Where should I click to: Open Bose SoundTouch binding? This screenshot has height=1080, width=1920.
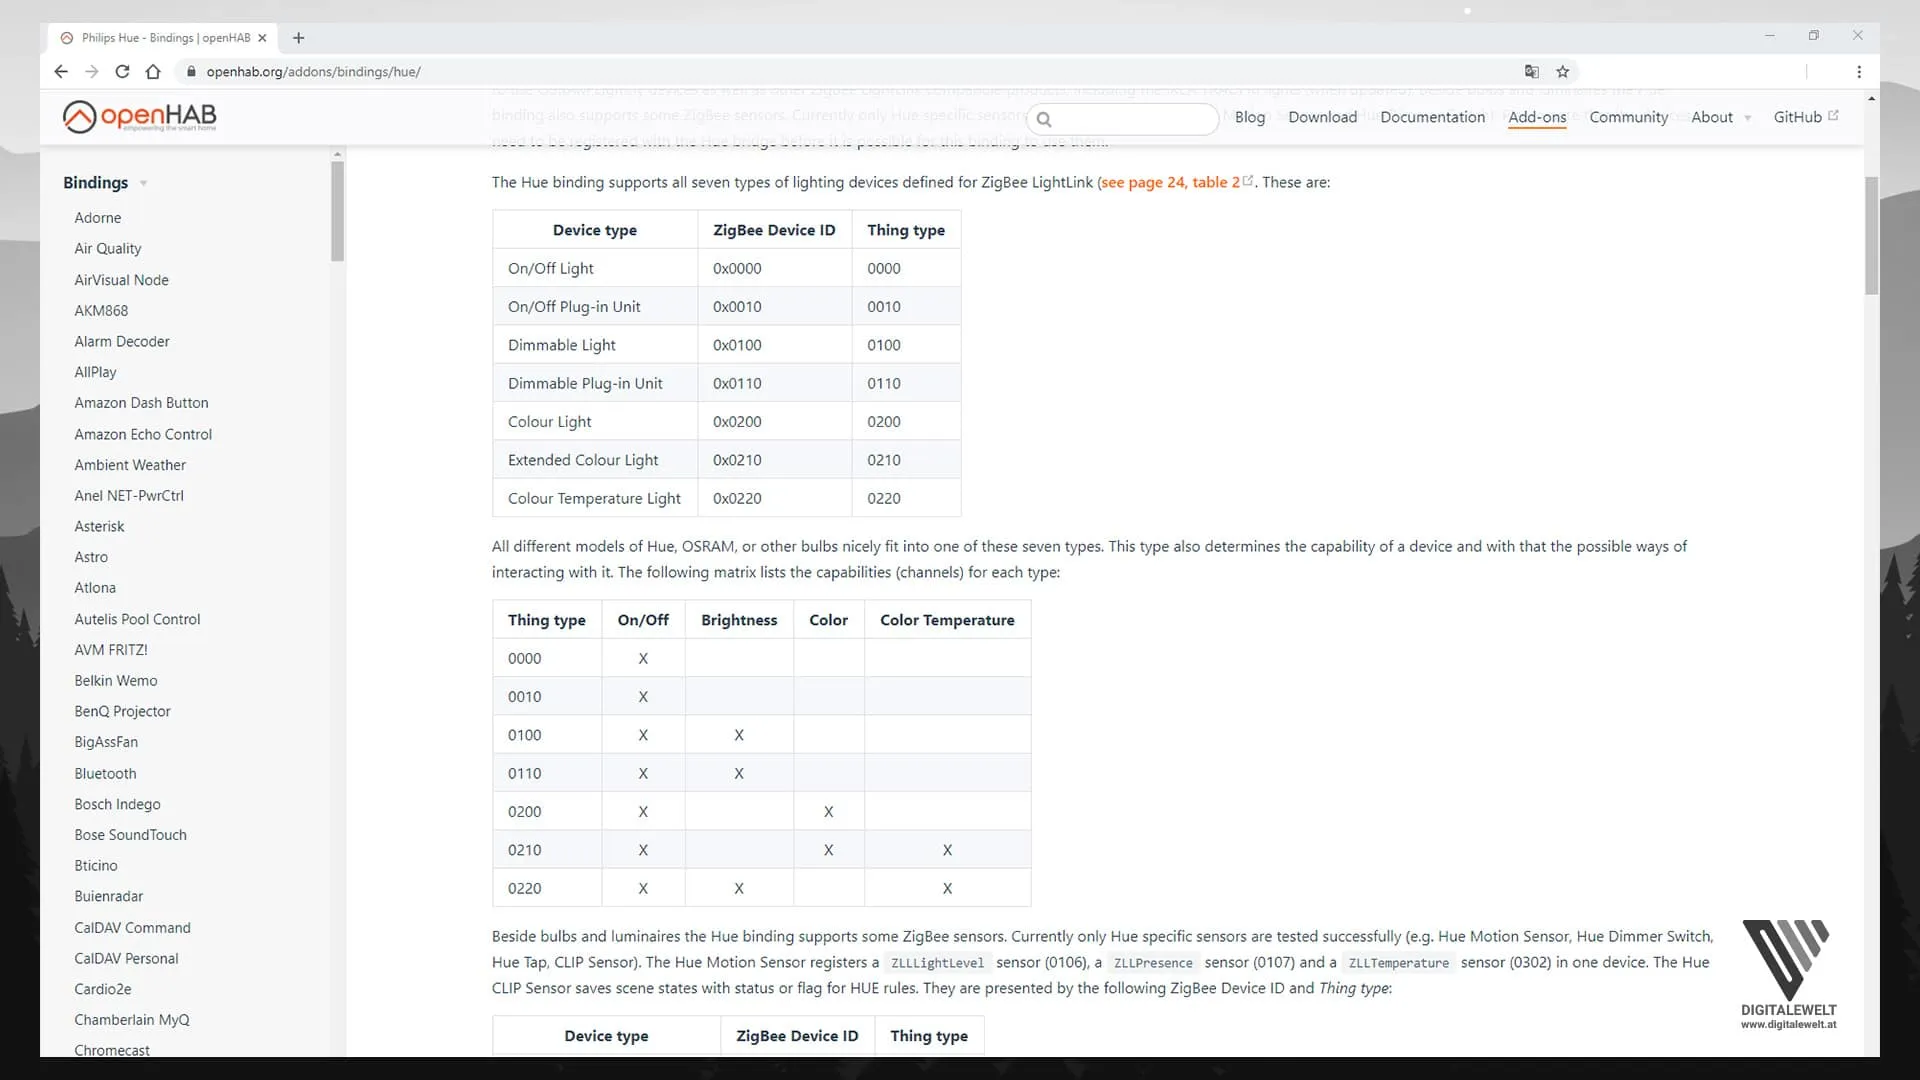pyautogui.click(x=130, y=835)
